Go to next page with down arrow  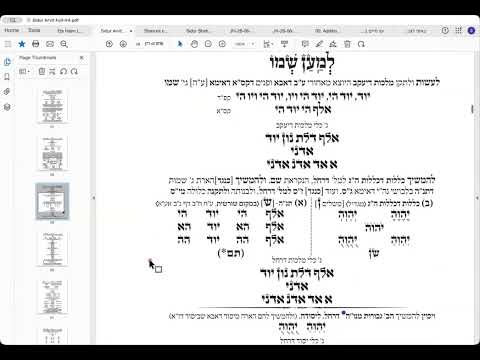[123, 44]
